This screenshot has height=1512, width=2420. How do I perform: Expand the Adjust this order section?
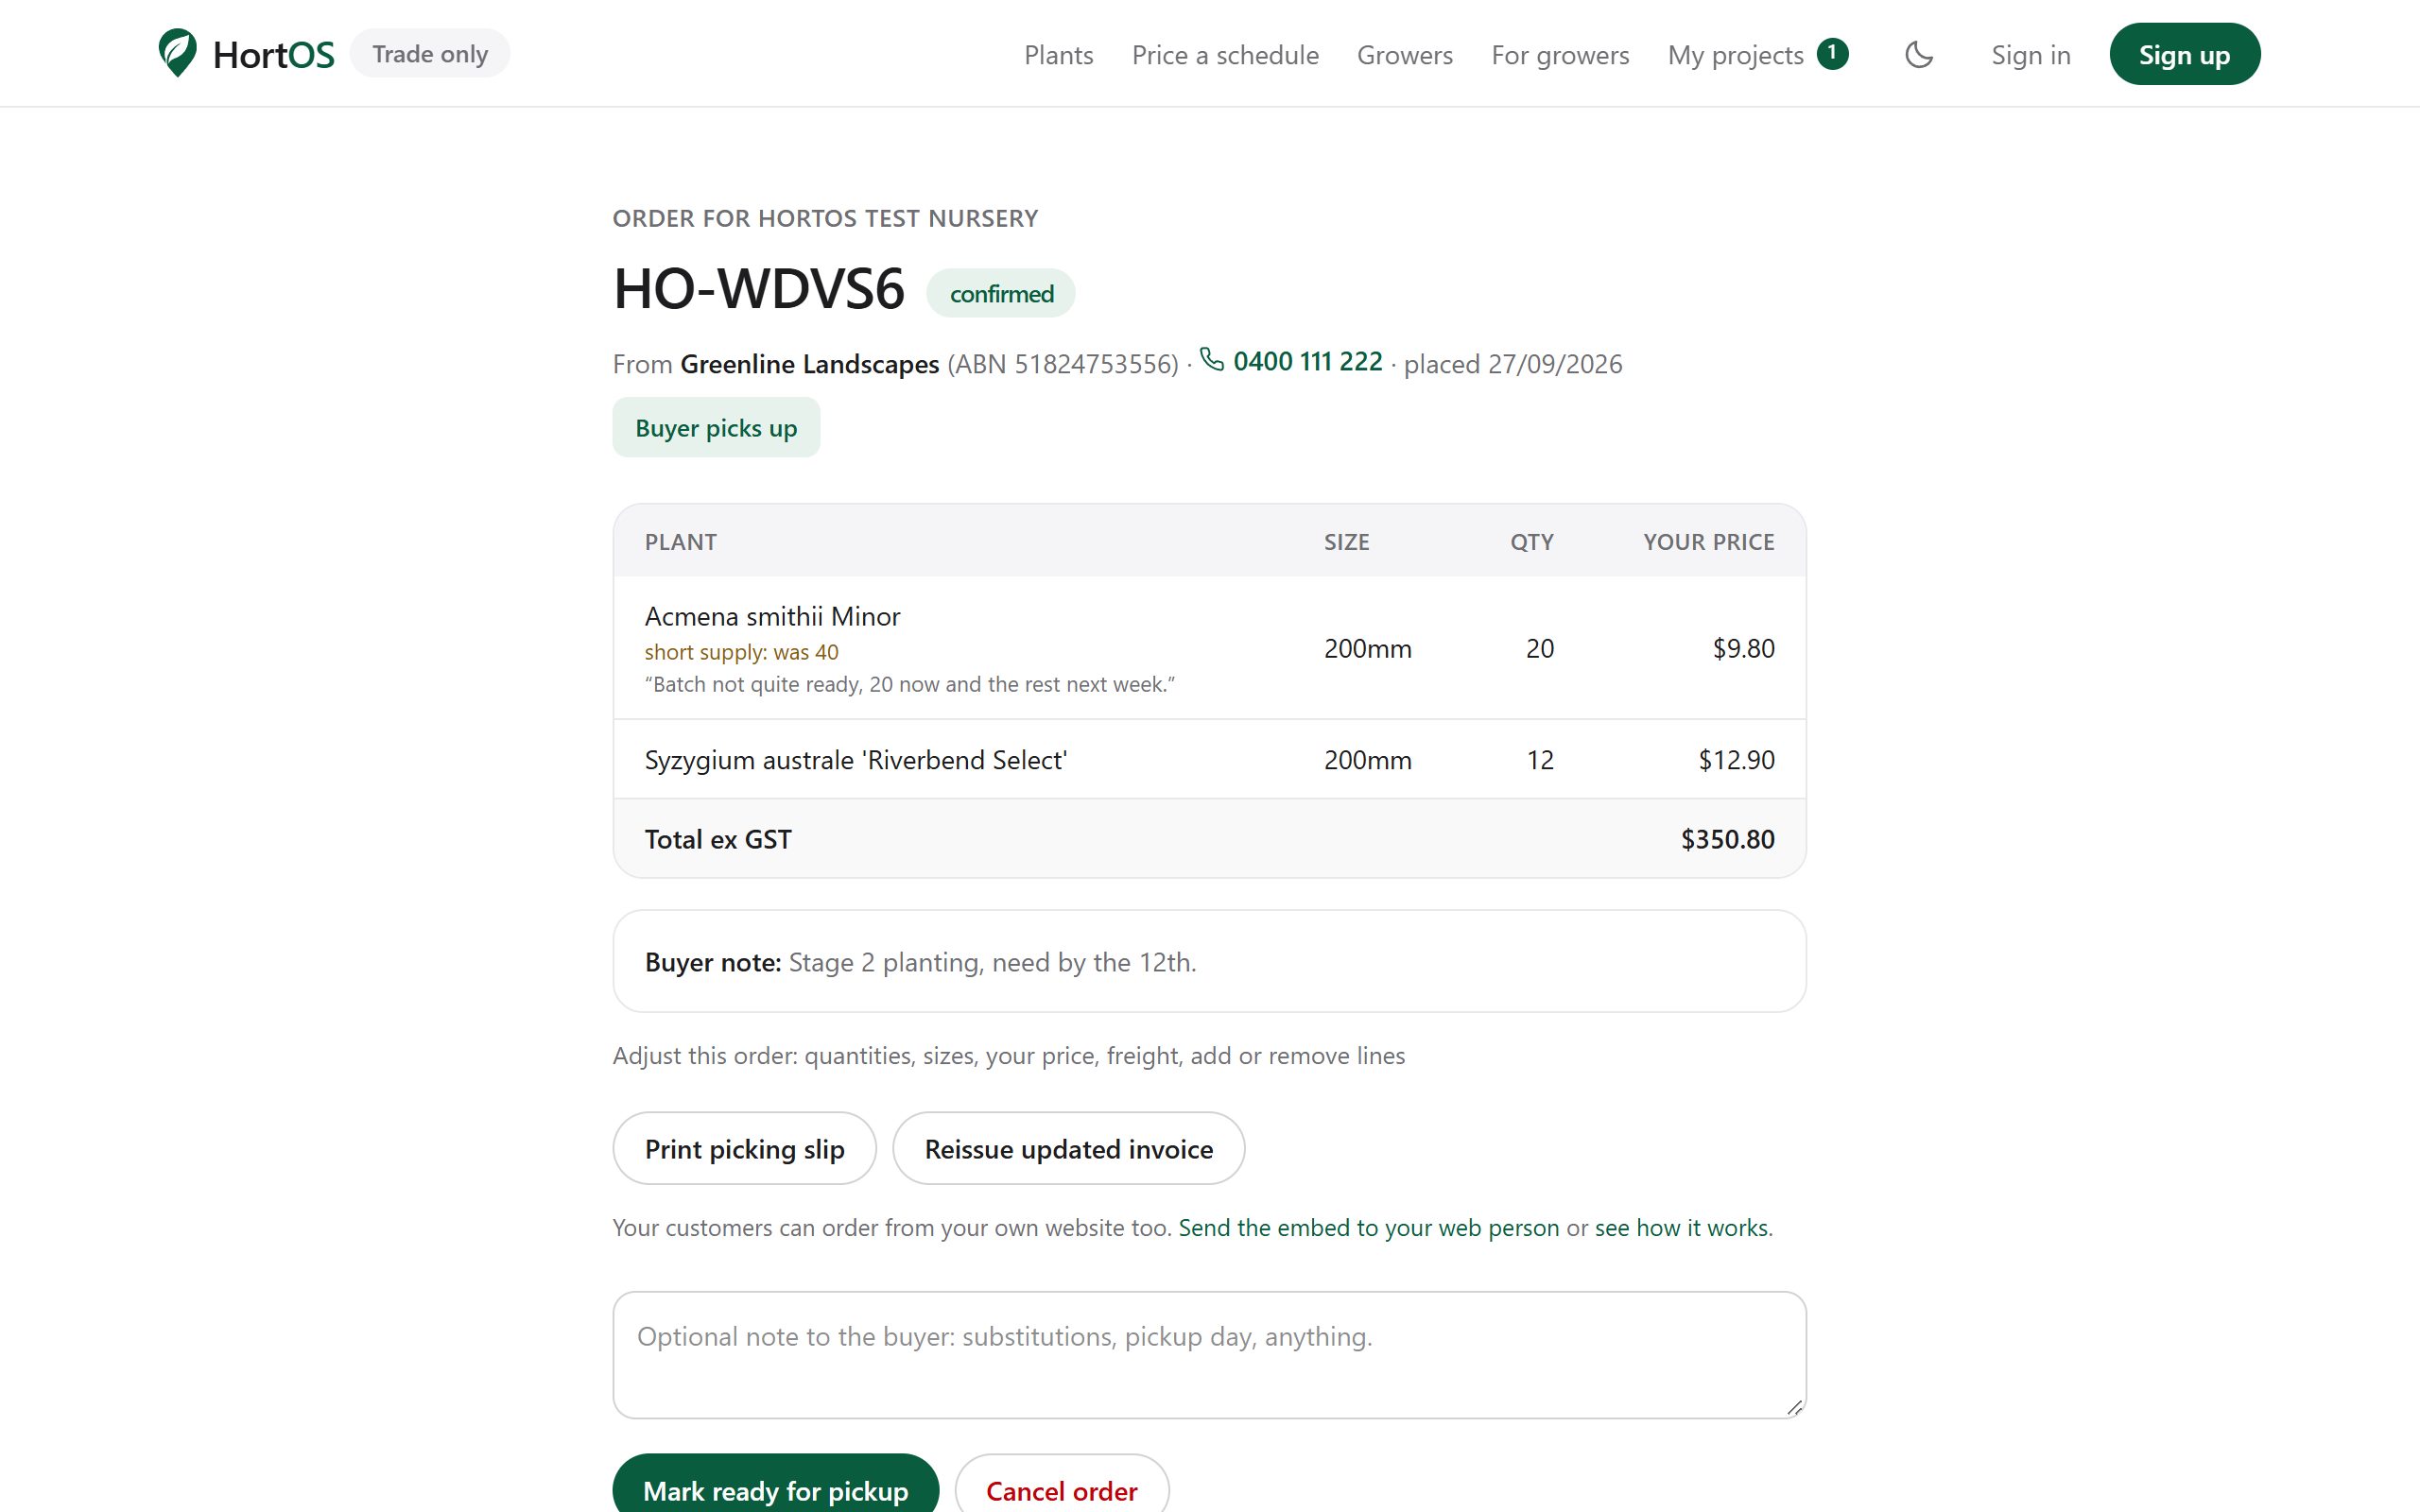click(1008, 1056)
